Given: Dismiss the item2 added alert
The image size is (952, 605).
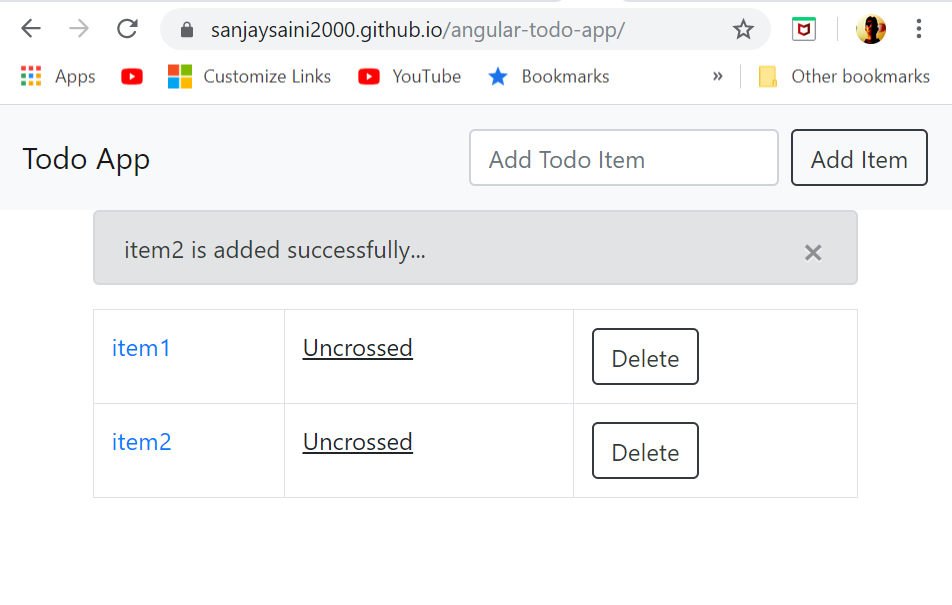Looking at the screenshot, I should coord(813,253).
